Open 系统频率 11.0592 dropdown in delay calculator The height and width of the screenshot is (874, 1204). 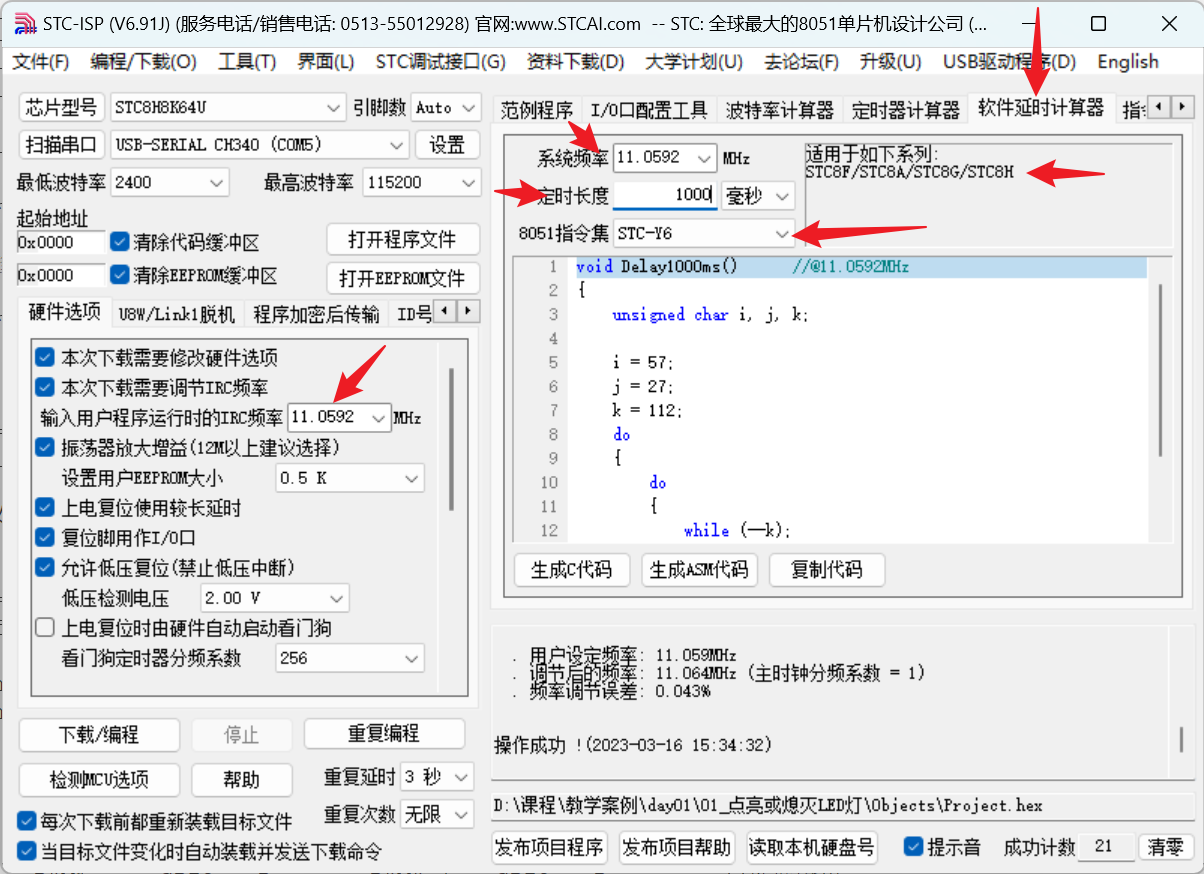[665, 158]
